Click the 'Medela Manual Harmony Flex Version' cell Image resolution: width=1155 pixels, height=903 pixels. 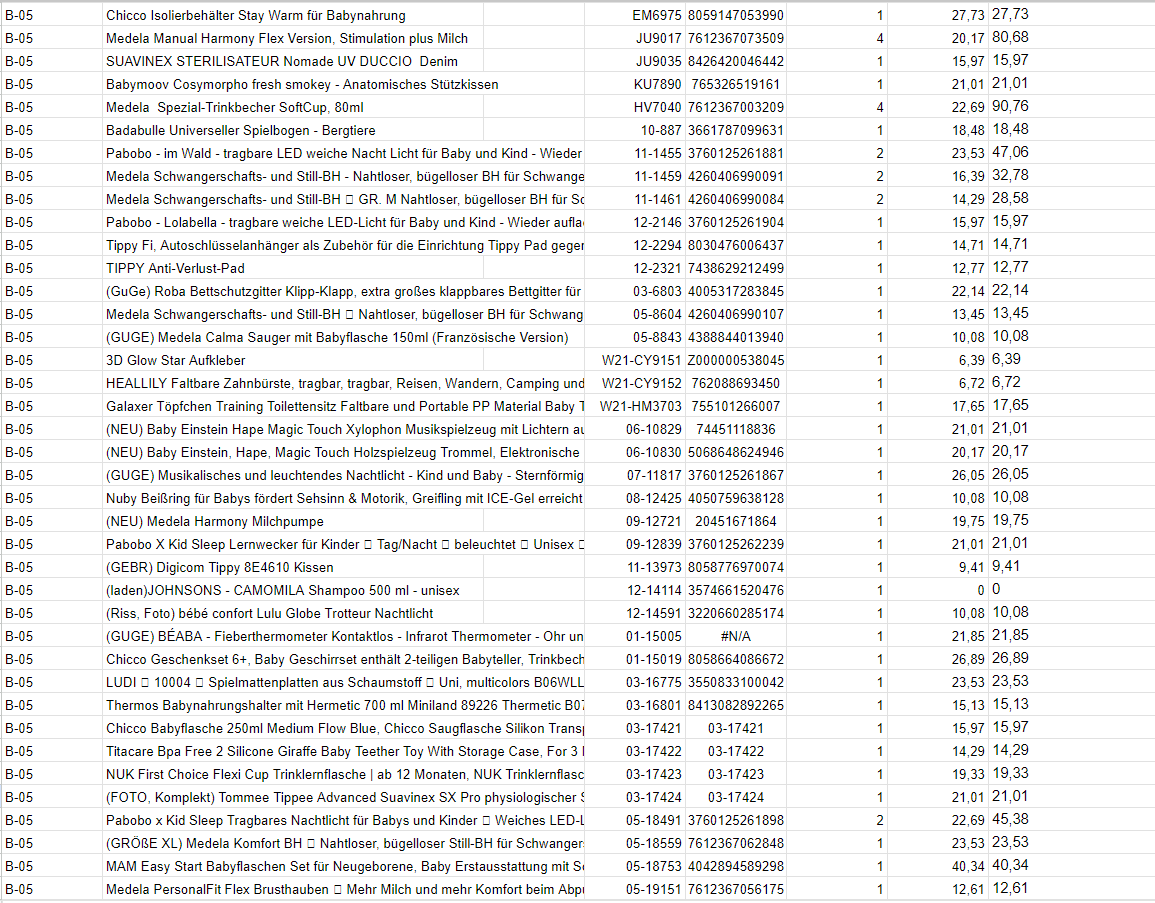click(293, 38)
